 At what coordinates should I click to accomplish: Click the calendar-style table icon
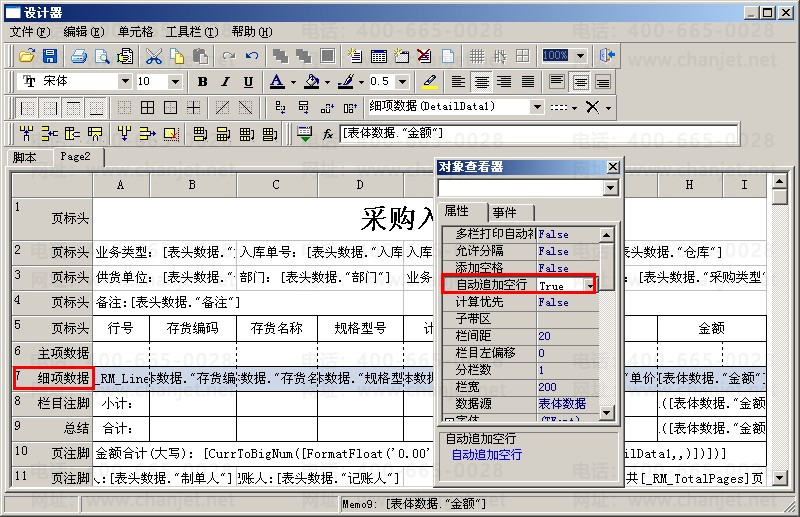(379, 56)
